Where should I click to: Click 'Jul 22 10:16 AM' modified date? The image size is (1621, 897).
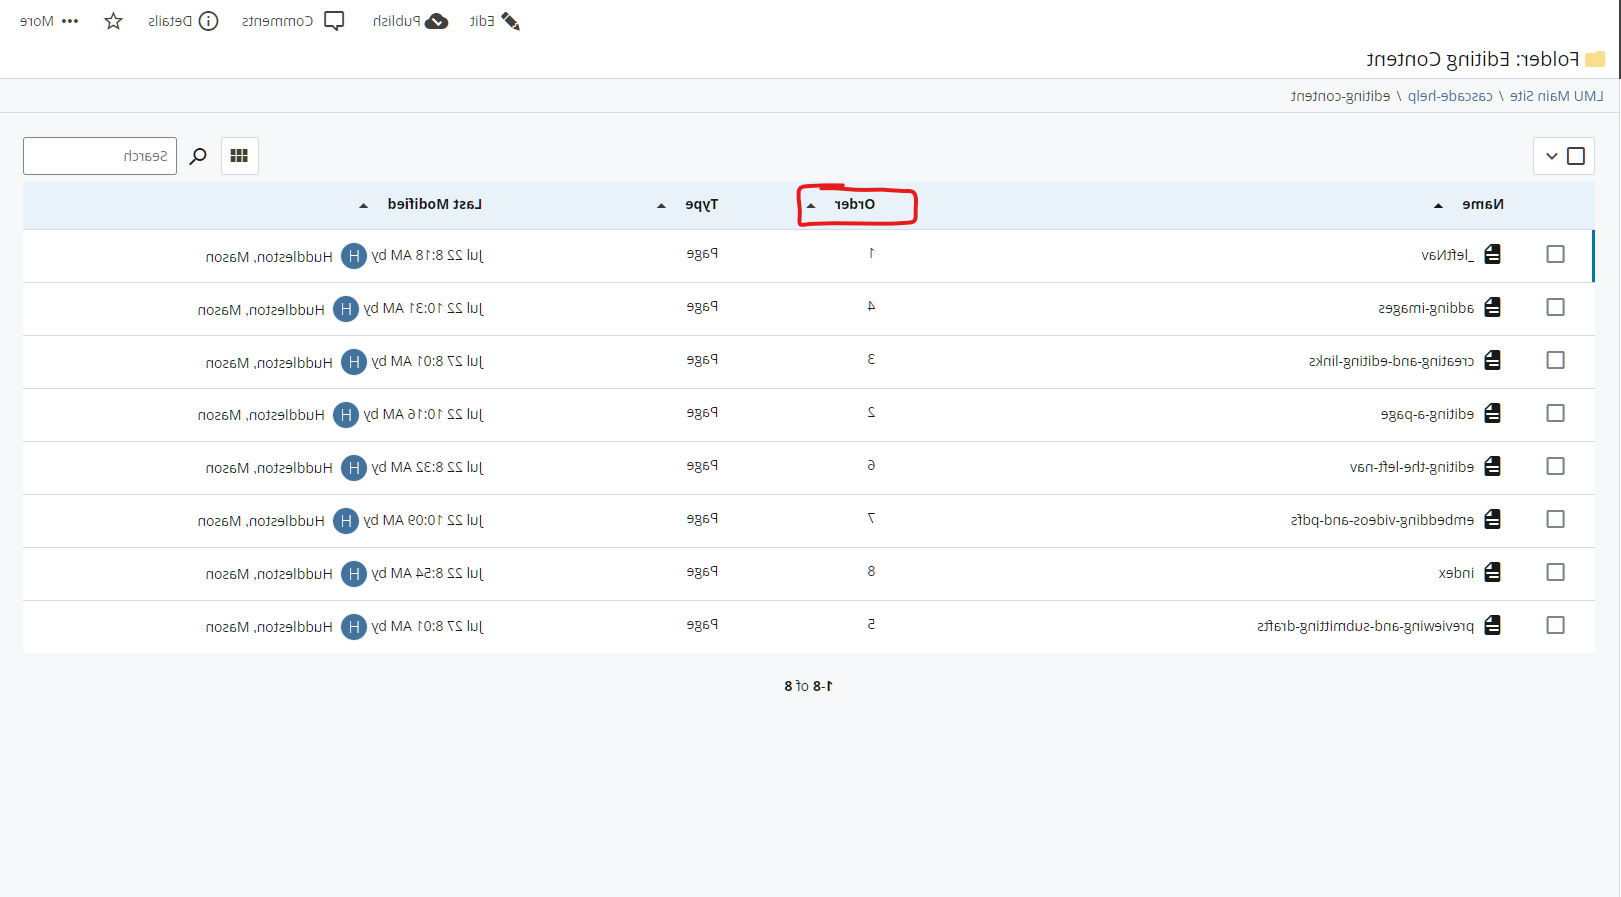coord(433,414)
